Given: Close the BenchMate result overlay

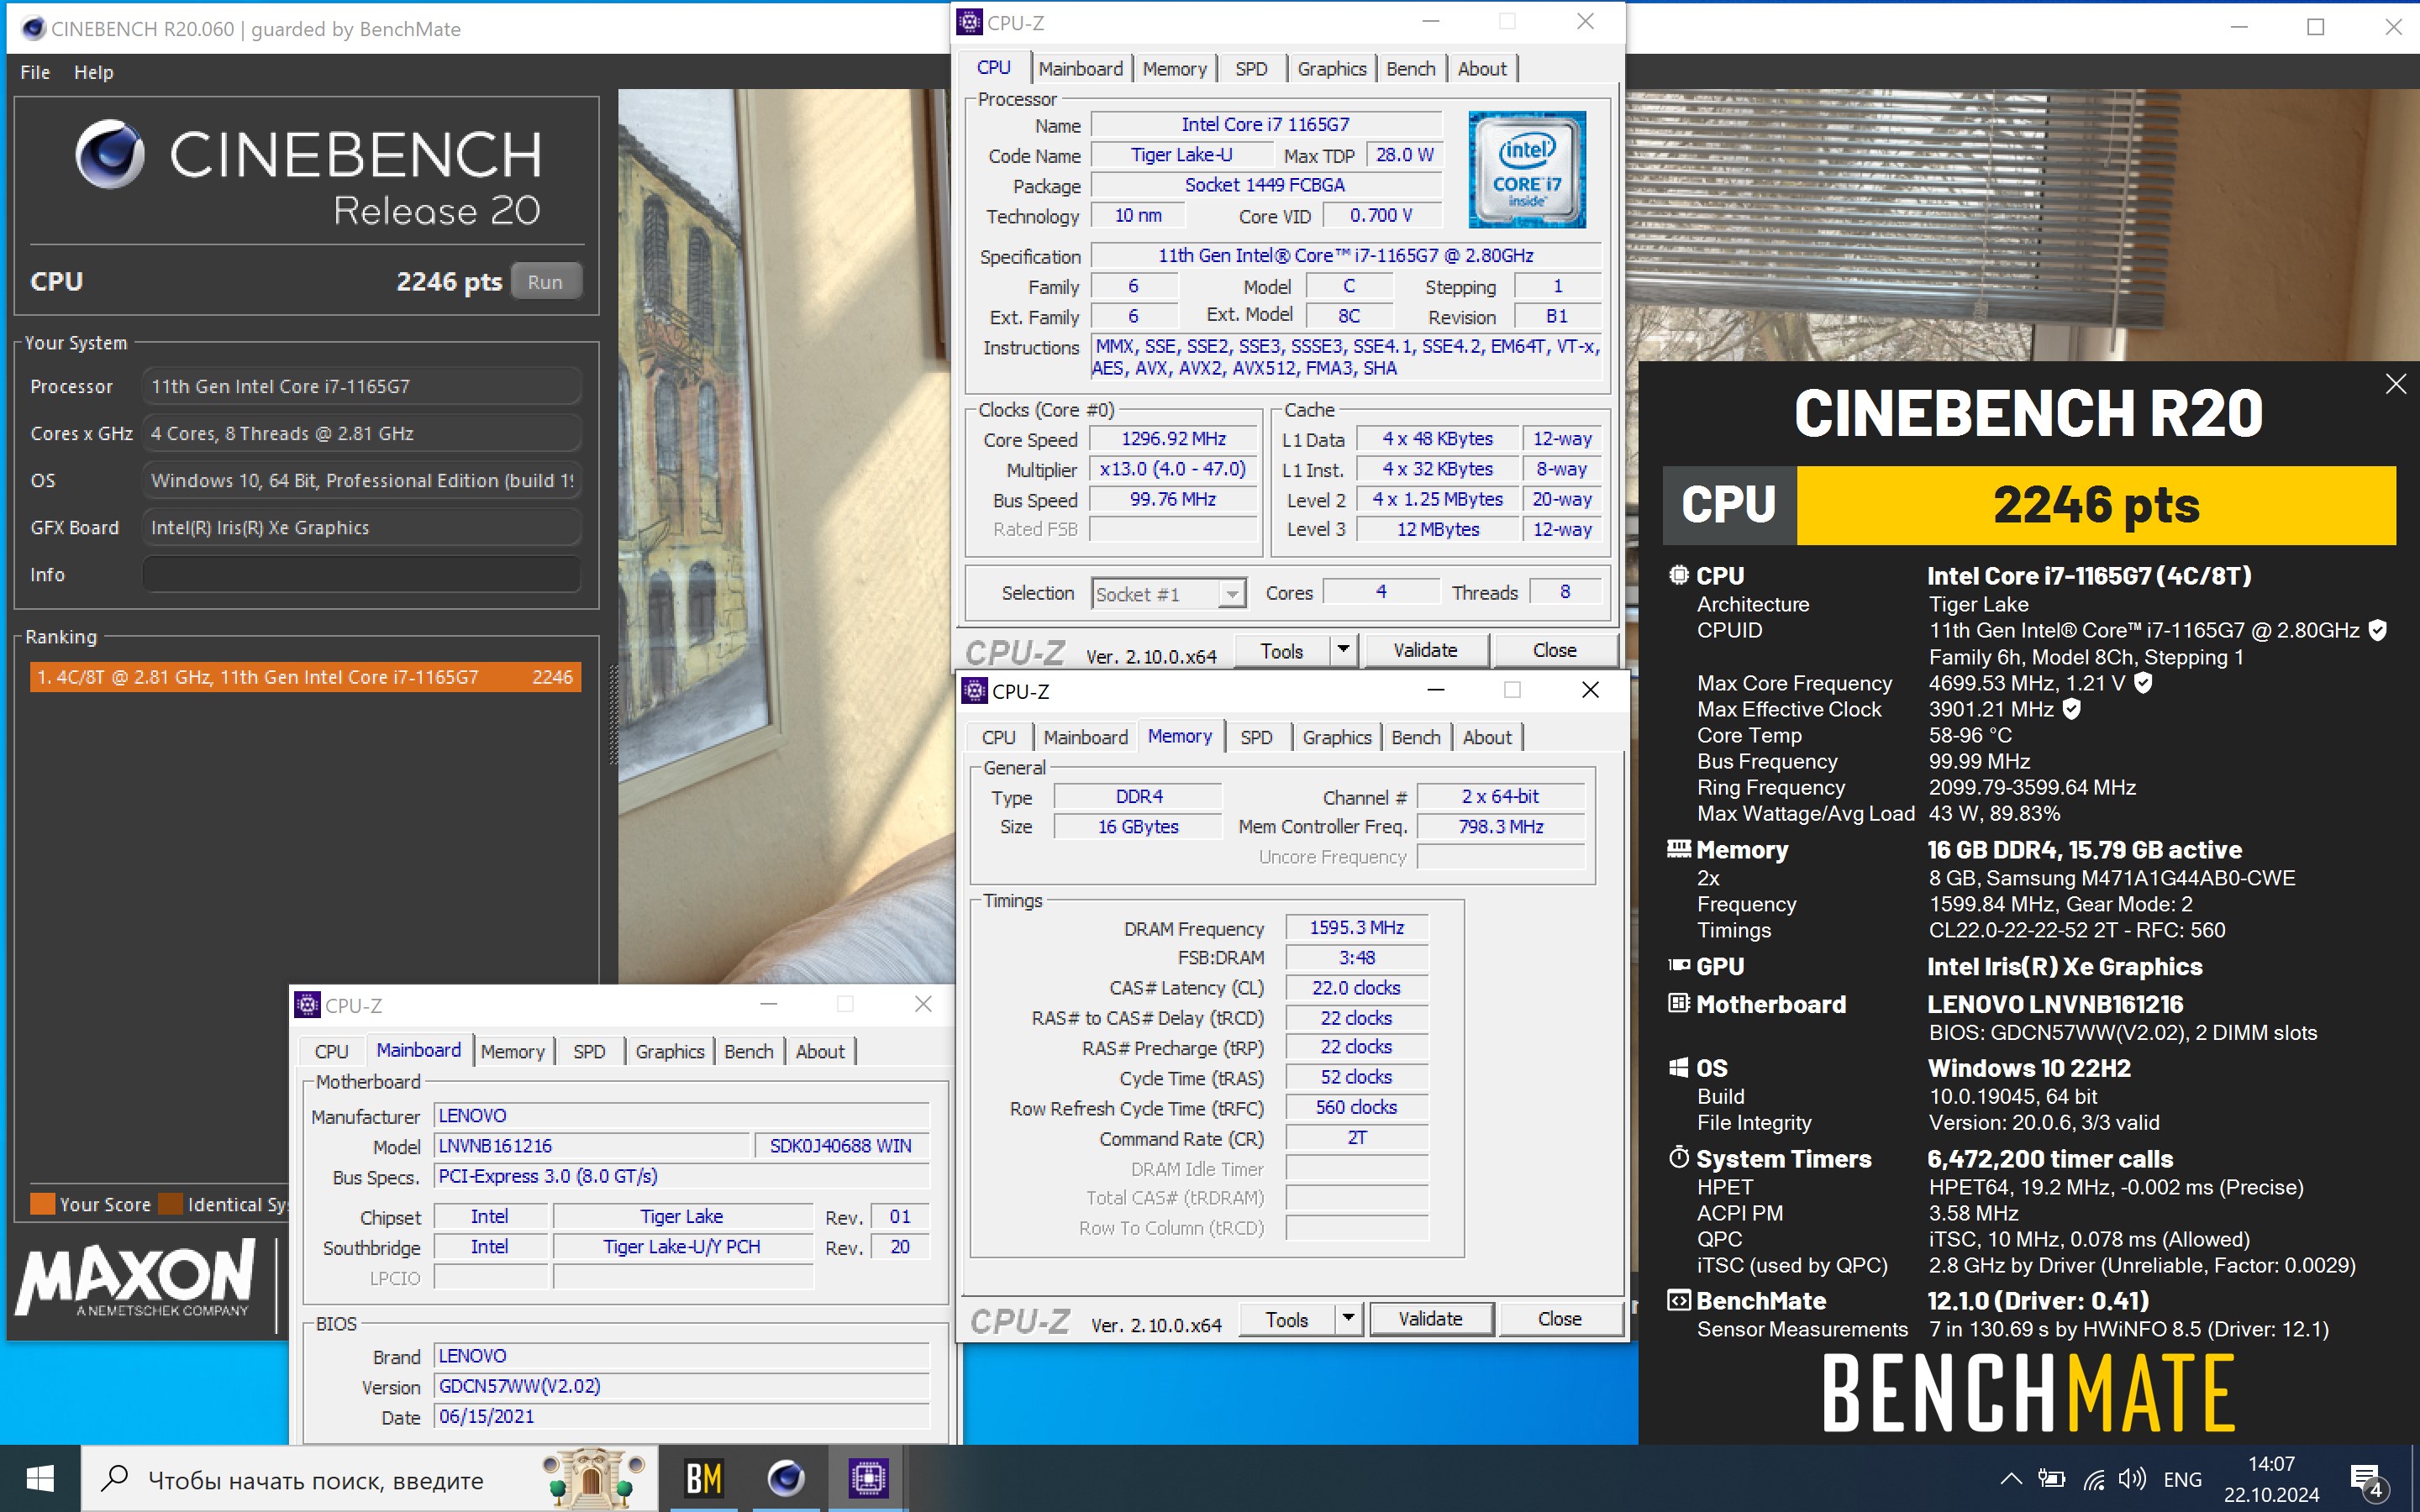Looking at the screenshot, I should point(2395,384).
